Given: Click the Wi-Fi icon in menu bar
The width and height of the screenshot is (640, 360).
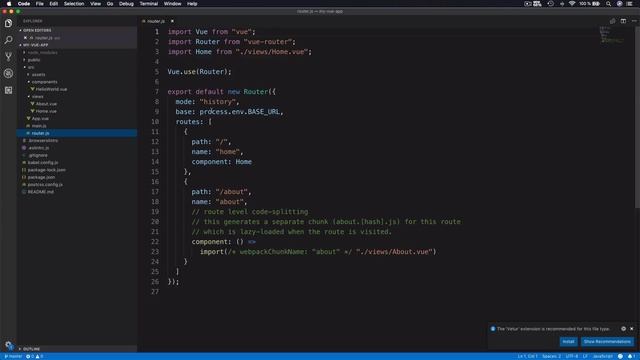Looking at the screenshot, I should (572, 4).
